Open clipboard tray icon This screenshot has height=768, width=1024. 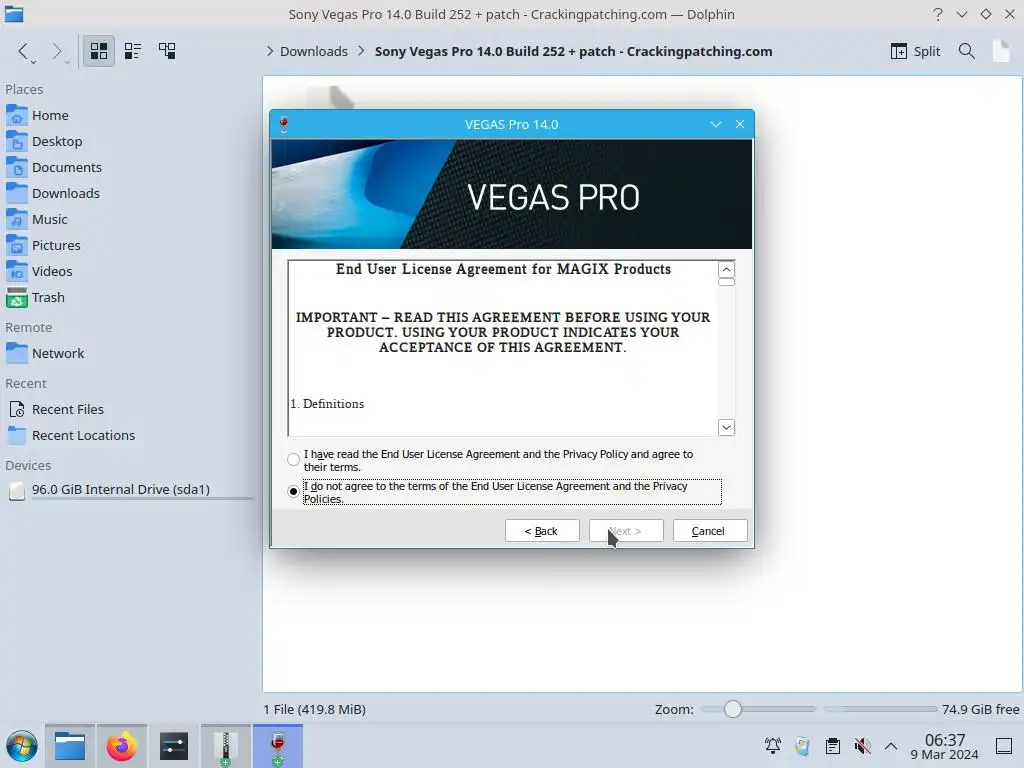click(833, 746)
